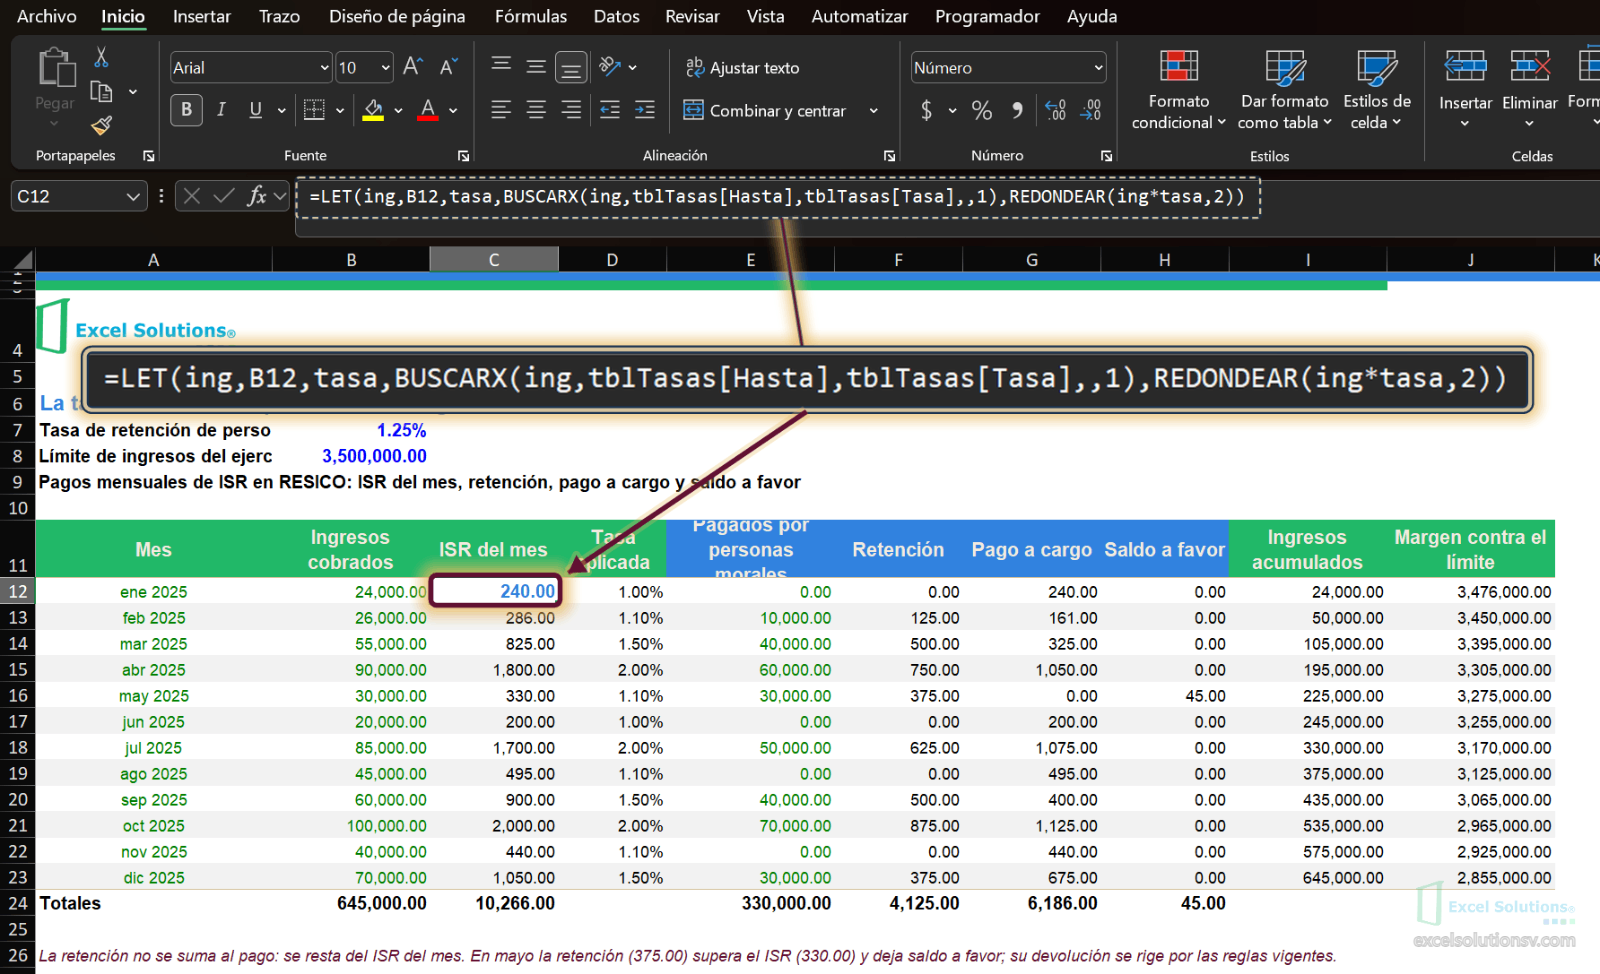Toggle Italic formatting
Screen dimensions: 1600x974
[x=221, y=110]
